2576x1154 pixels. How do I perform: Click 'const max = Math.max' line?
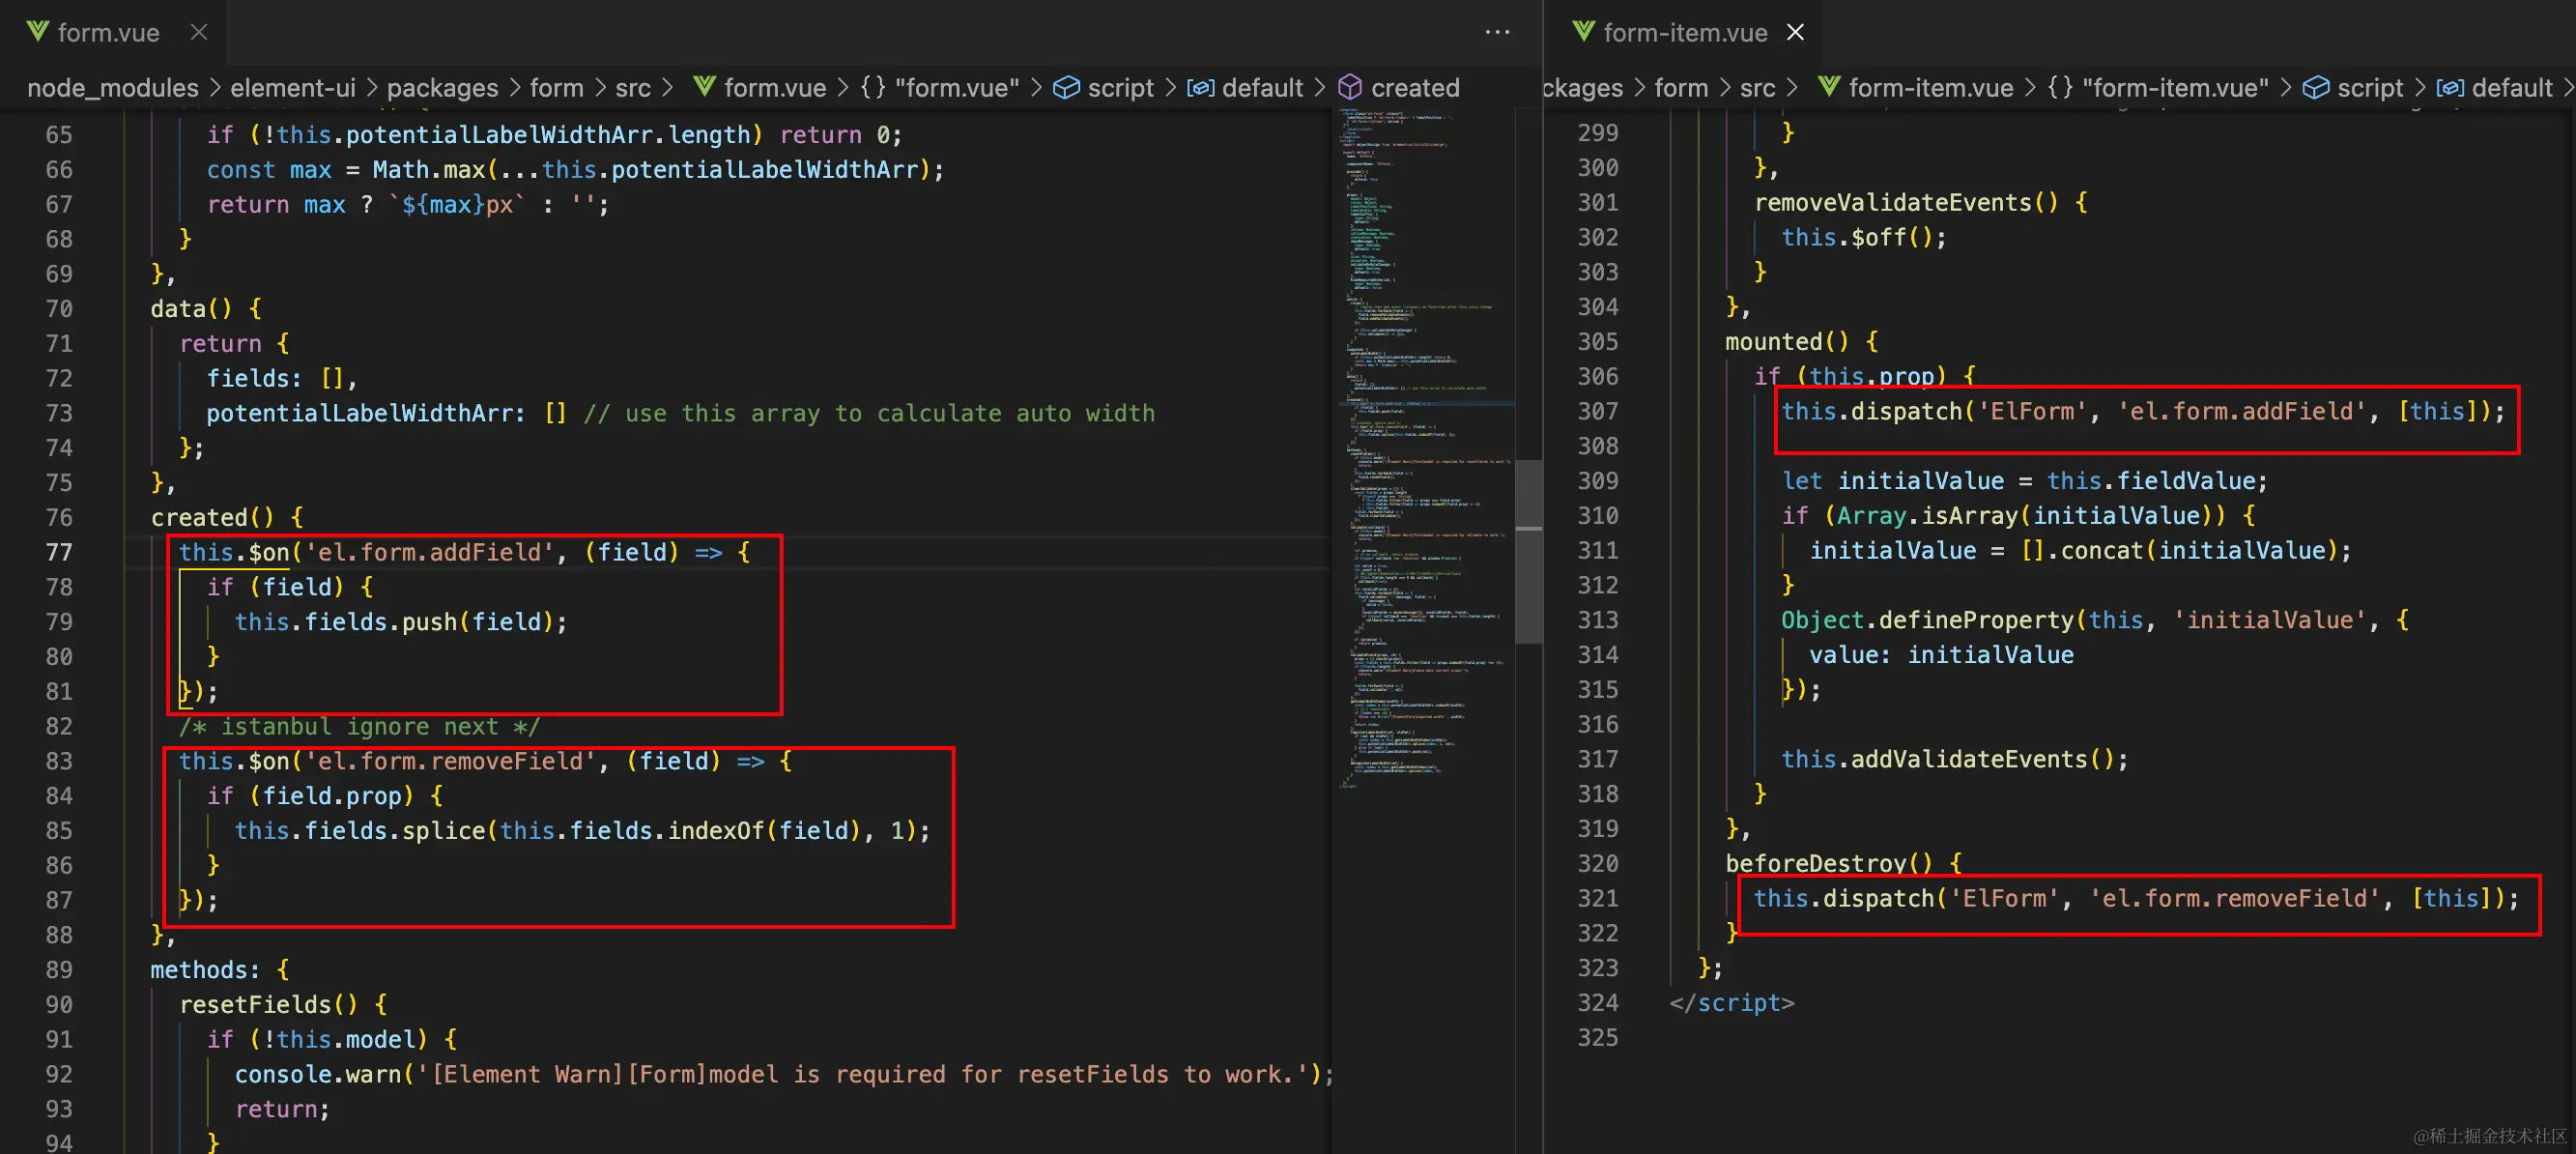575,169
